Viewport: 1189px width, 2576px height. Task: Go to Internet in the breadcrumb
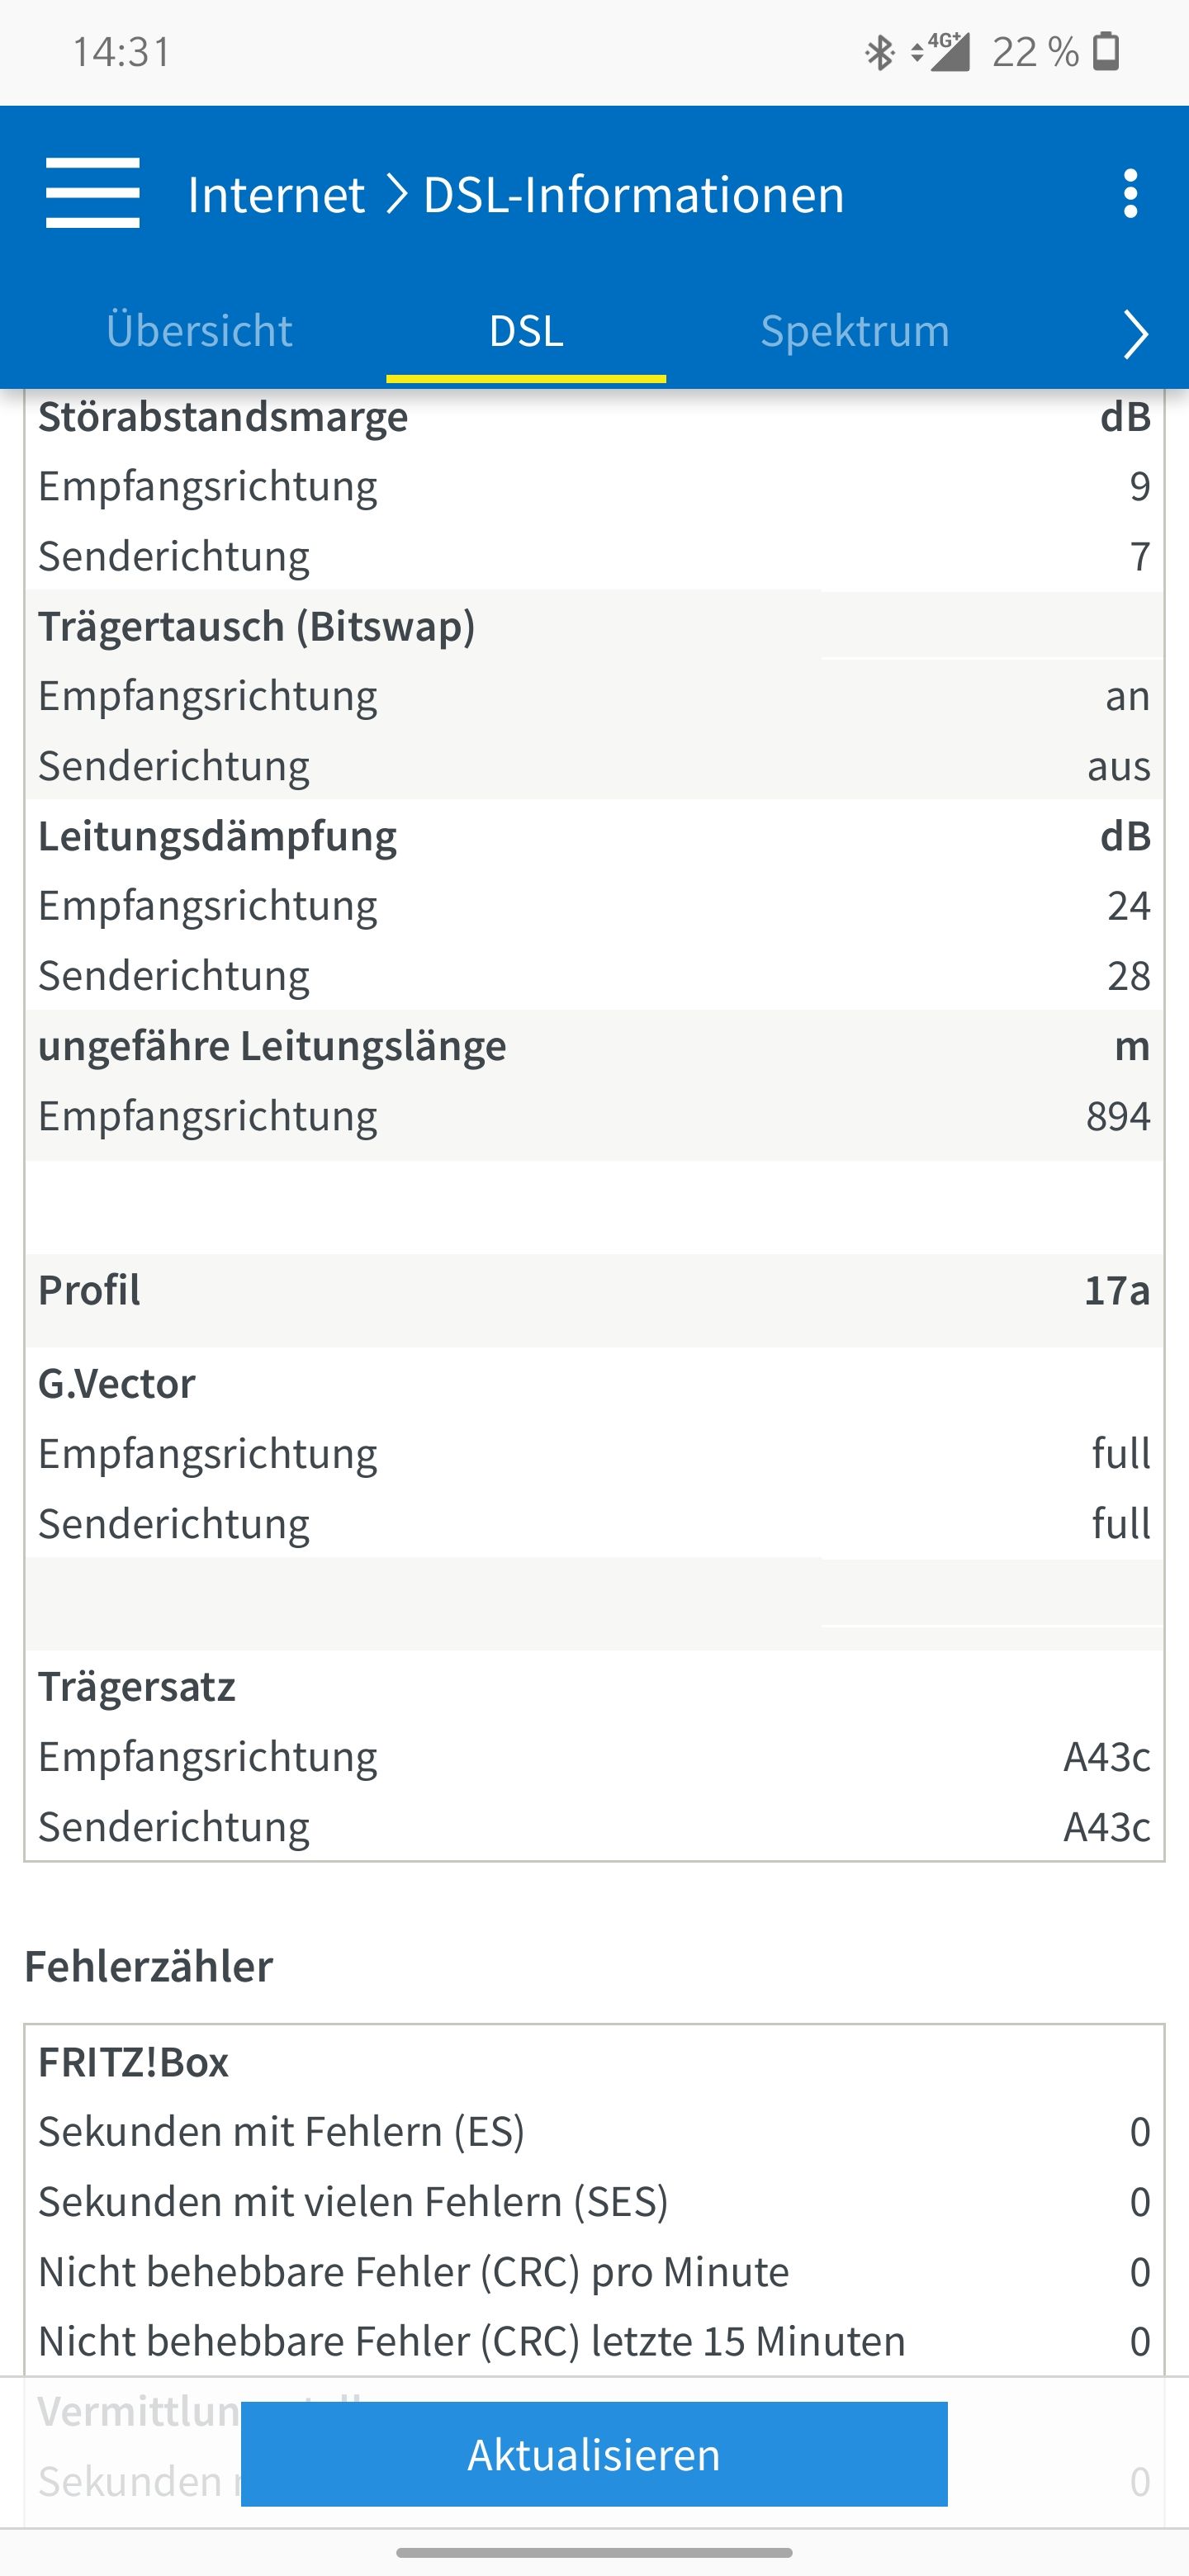275,194
